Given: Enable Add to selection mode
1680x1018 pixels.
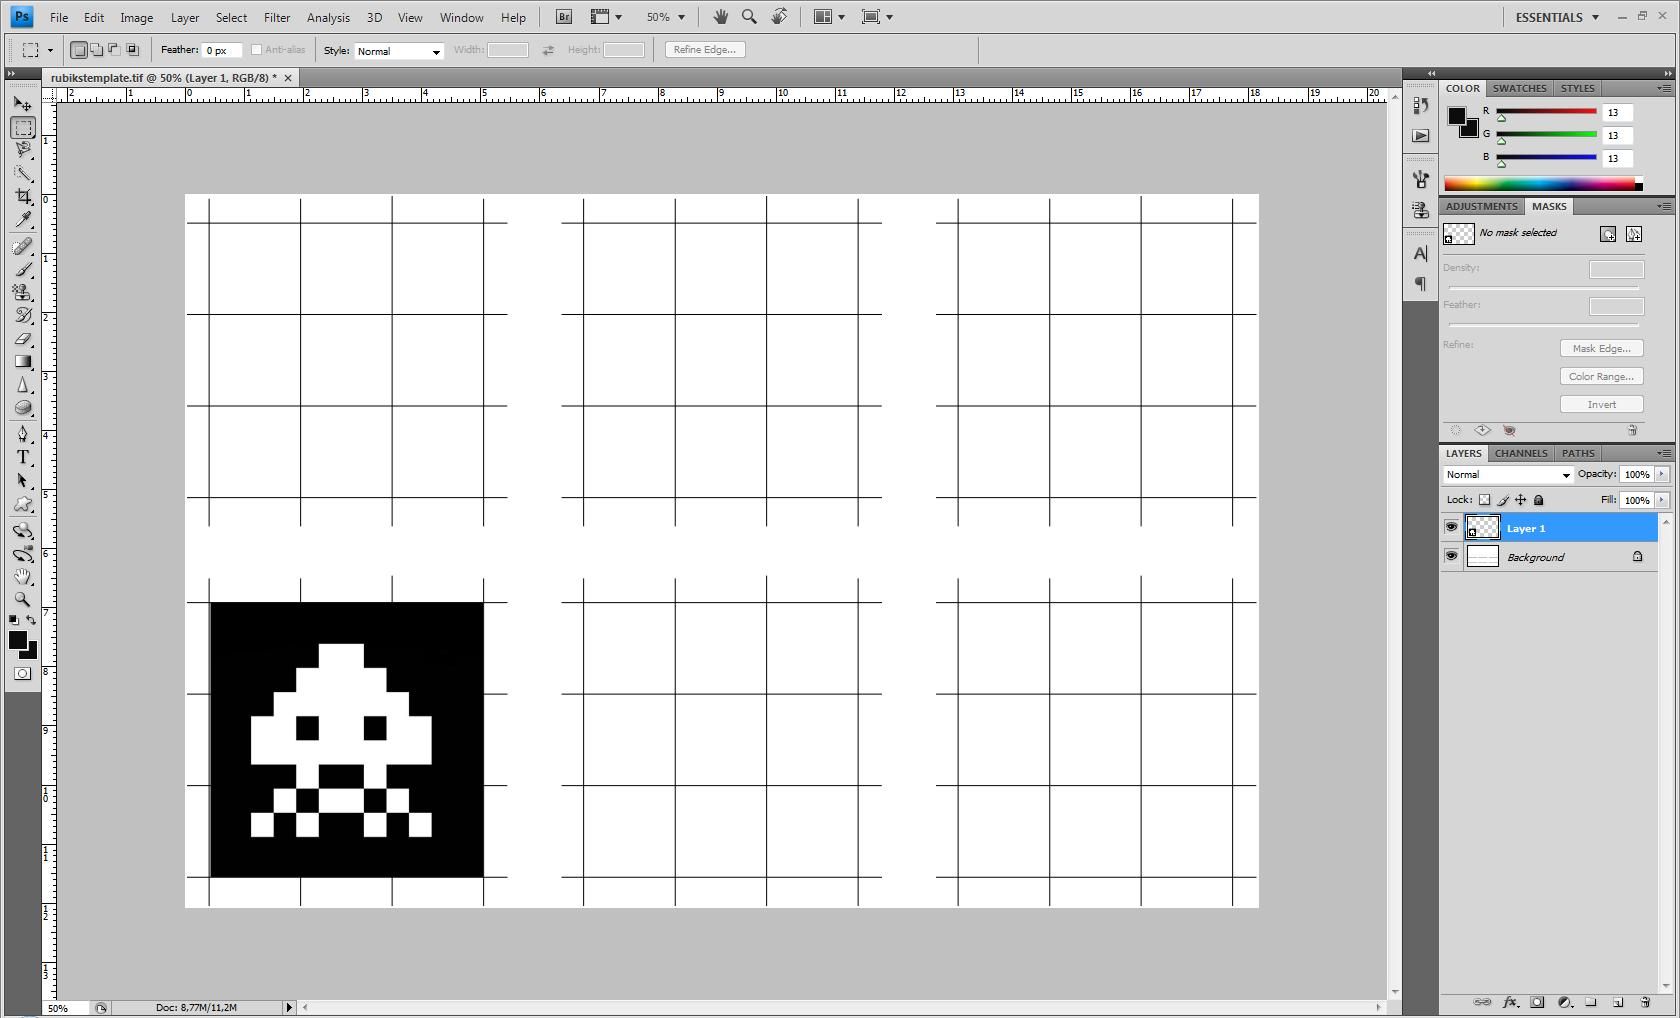Looking at the screenshot, I should pyautogui.click(x=97, y=50).
